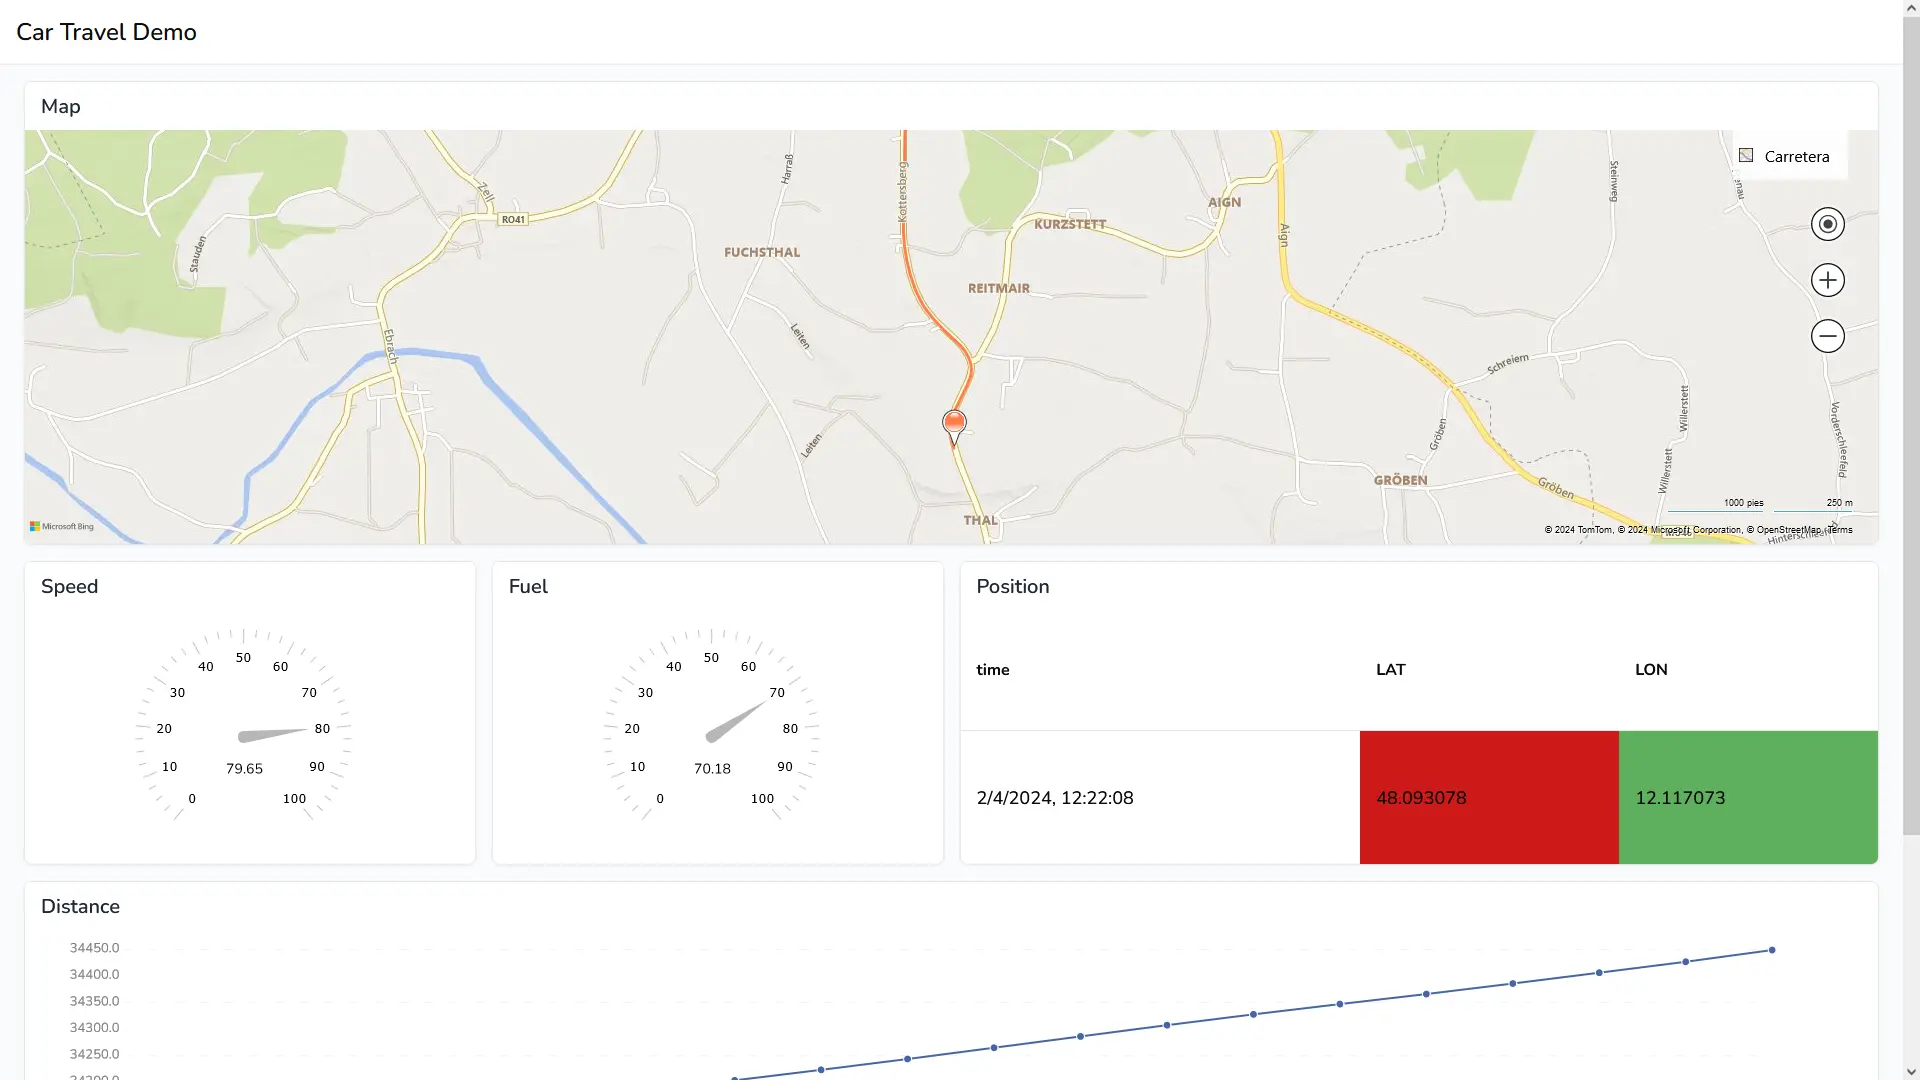The image size is (1920, 1080).
Task: Zoom in on the map
Action: tap(1827, 280)
